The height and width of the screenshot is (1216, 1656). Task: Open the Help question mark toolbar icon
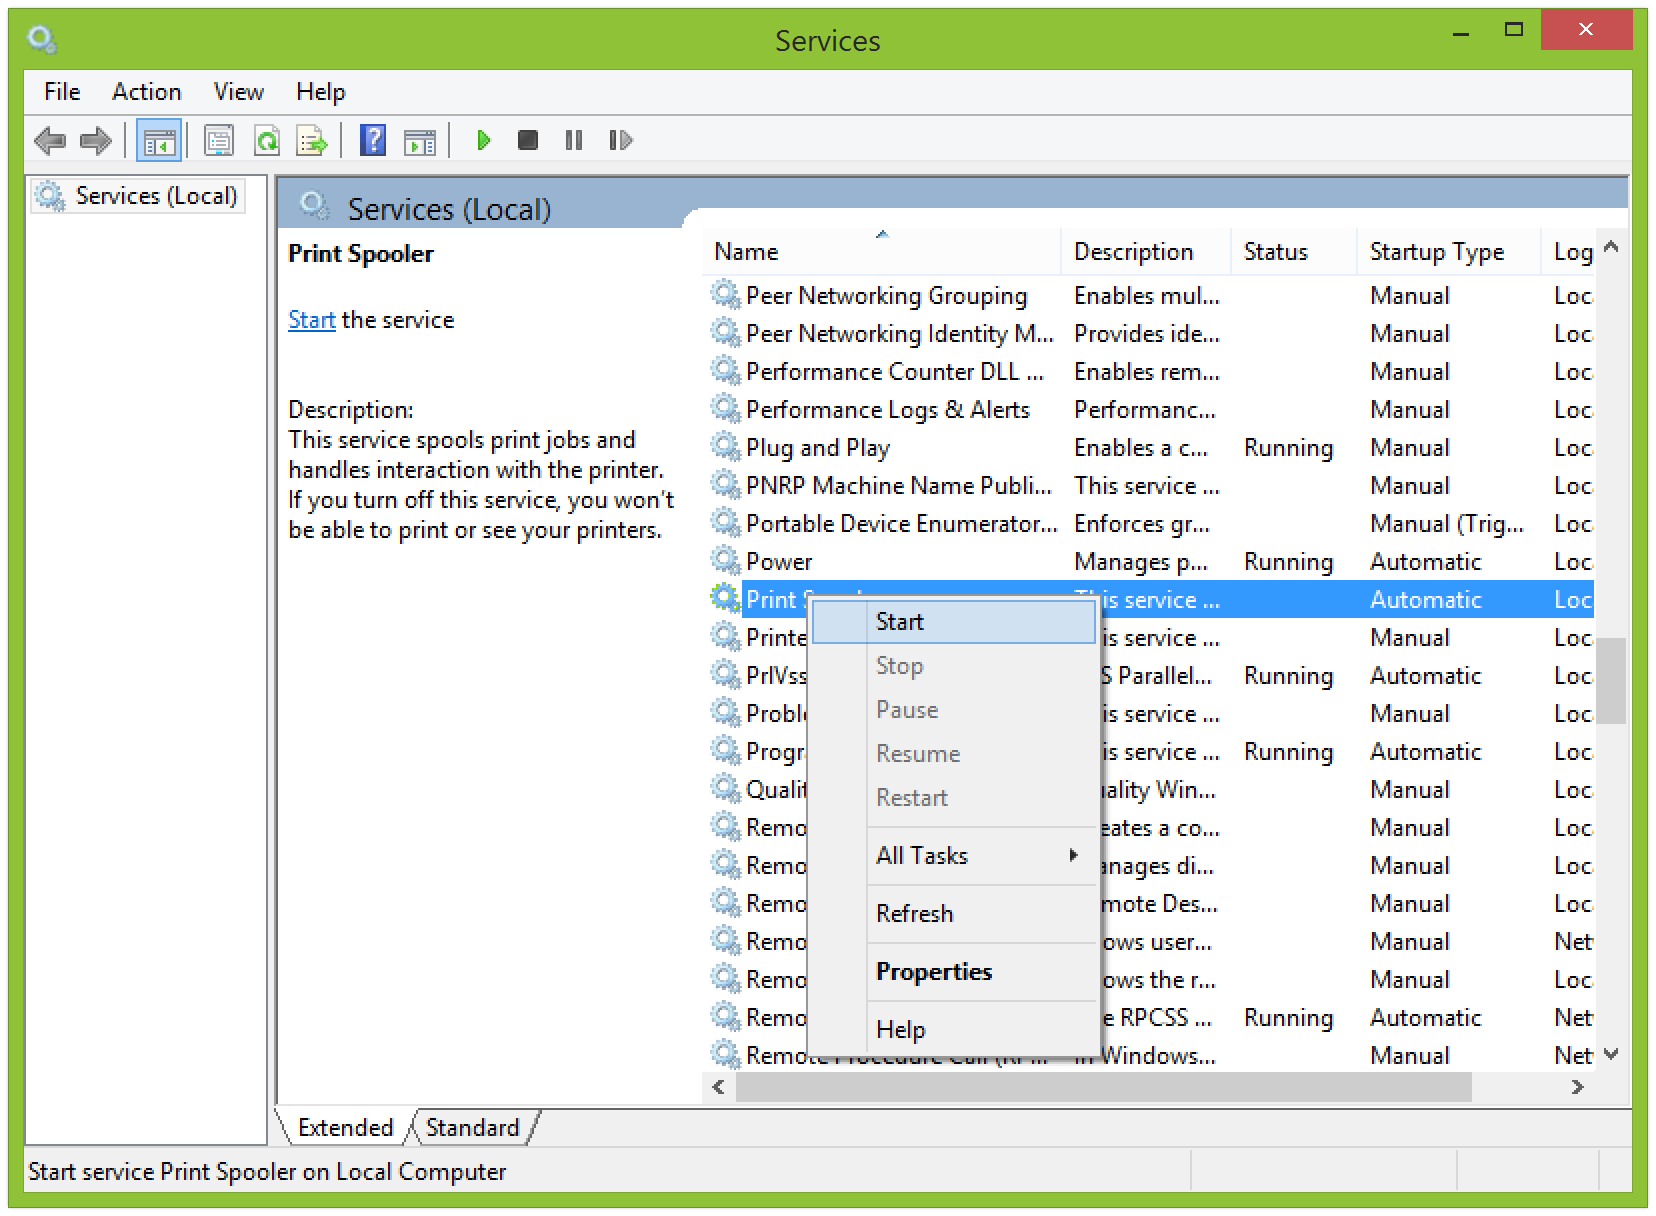(373, 141)
